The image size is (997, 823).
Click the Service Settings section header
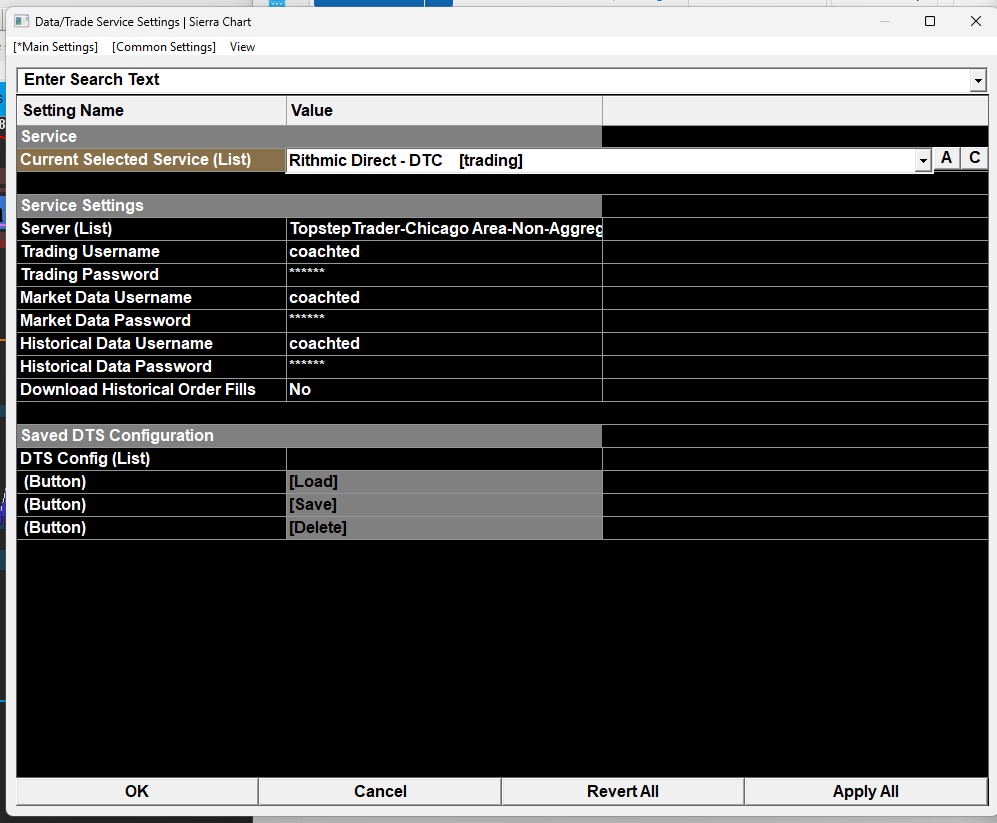[x=309, y=205]
